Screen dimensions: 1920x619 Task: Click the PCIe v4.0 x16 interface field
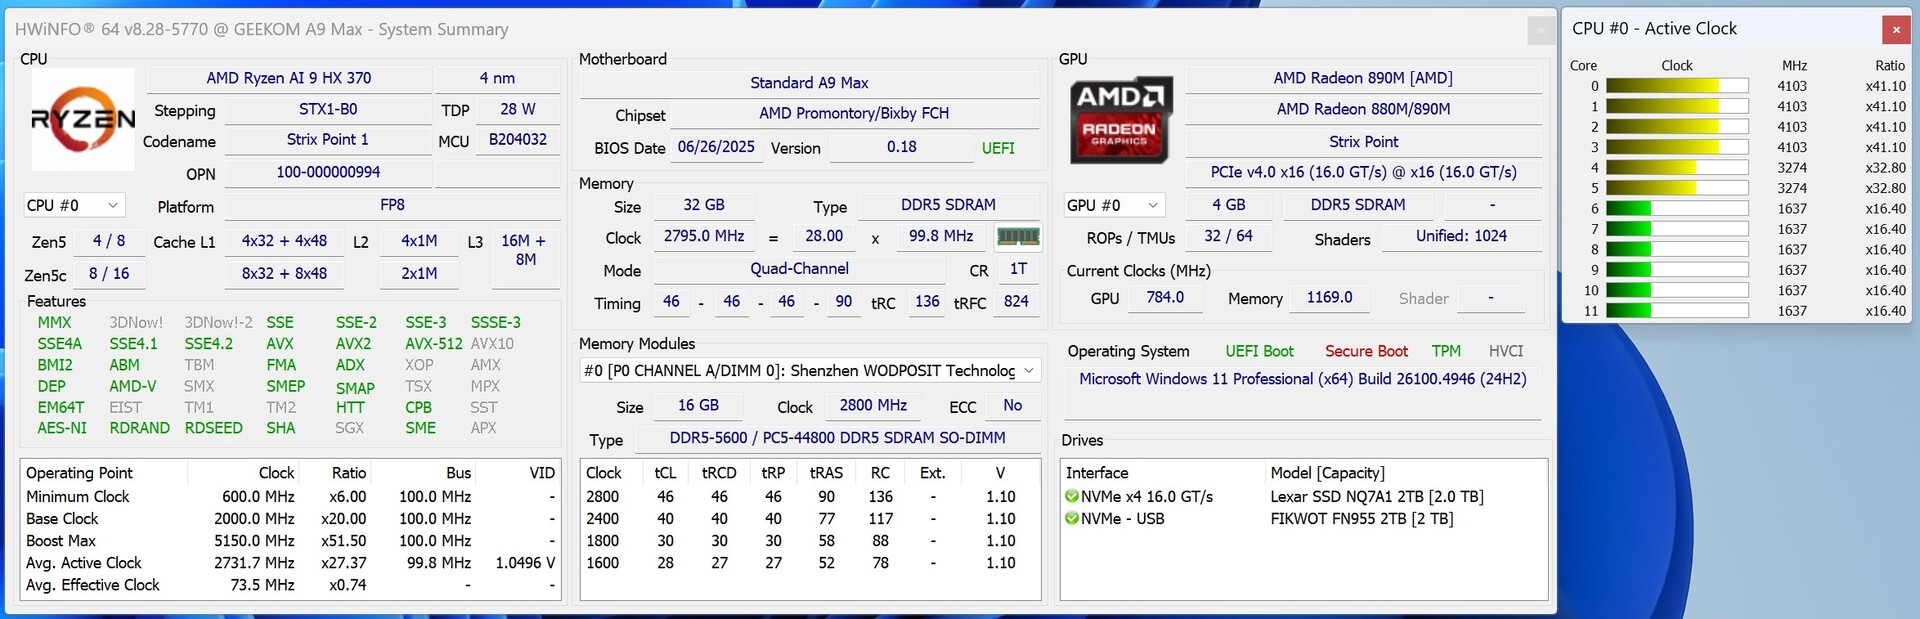(1363, 172)
